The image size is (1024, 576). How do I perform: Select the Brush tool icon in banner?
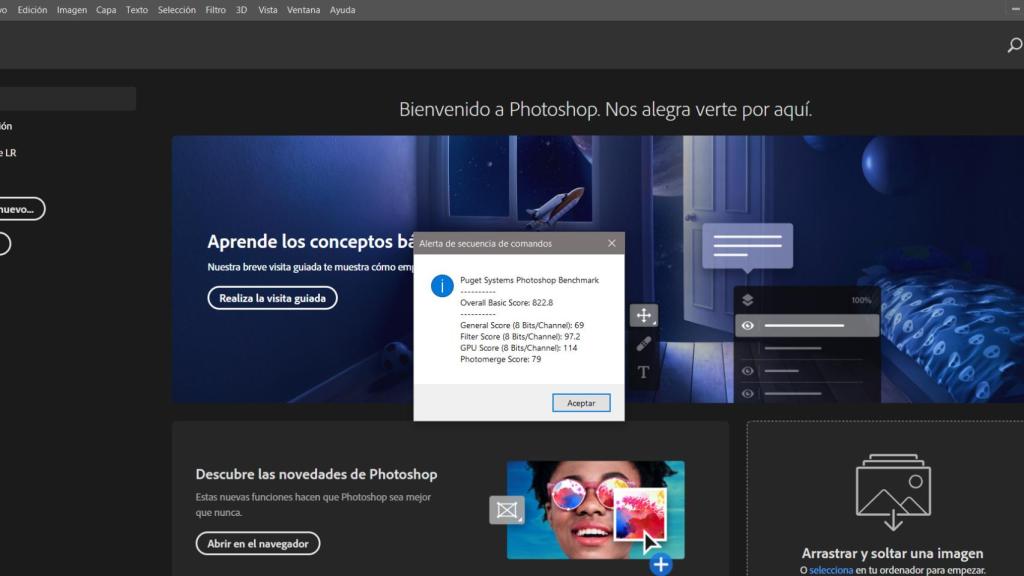point(643,344)
